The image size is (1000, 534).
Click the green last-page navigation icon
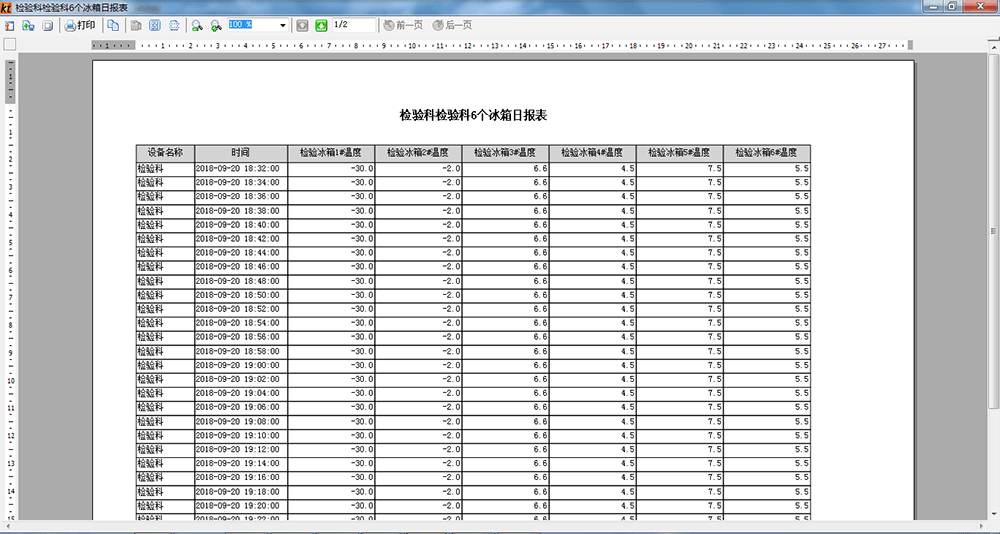click(x=321, y=26)
